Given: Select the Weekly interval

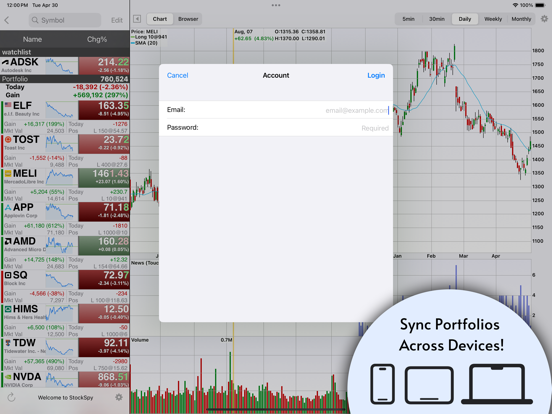Looking at the screenshot, I should click(493, 19).
